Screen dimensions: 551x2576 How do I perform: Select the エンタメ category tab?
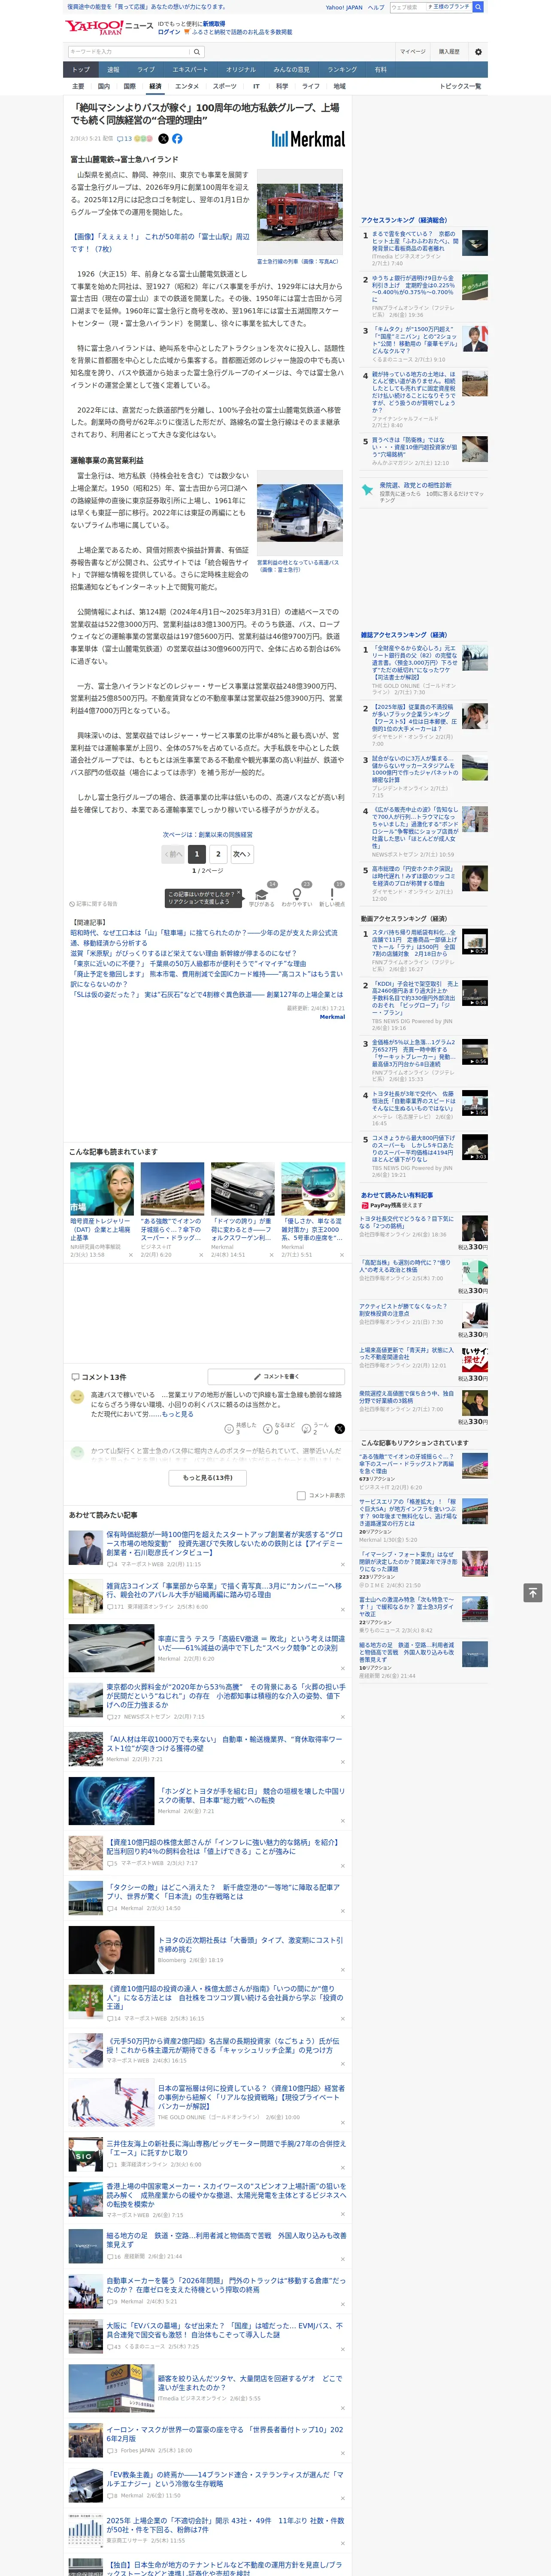tap(187, 86)
